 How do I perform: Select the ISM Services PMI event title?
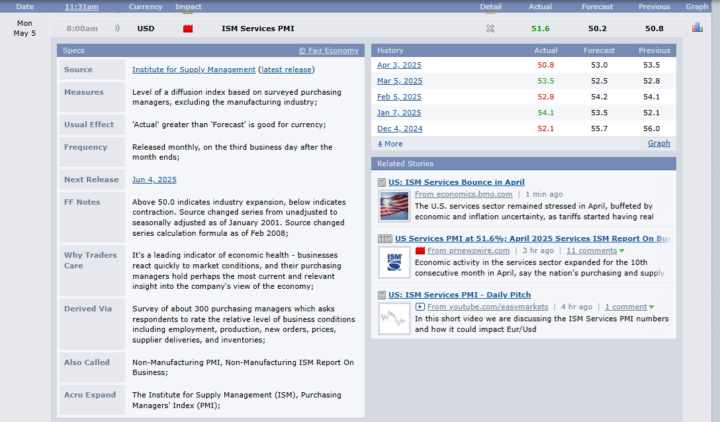pyautogui.click(x=258, y=28)
